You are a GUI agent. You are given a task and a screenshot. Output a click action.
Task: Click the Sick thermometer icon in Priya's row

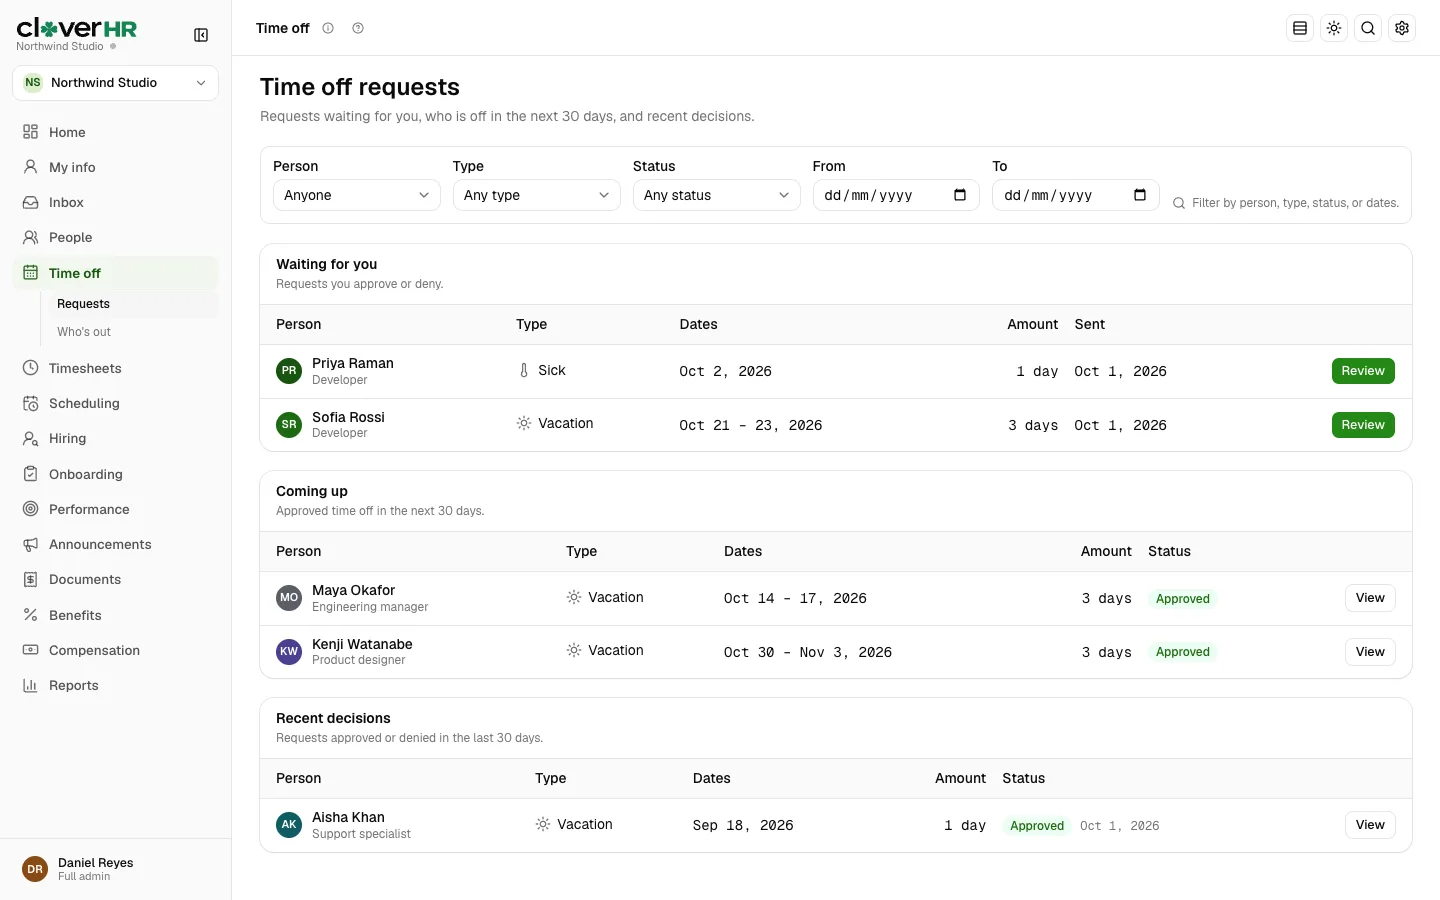pyautogui.click(x=524, y=370)
